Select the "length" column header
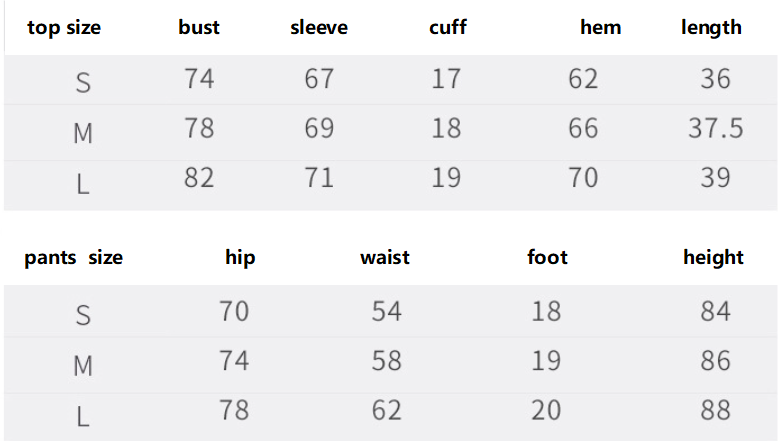 click(711, 28)
